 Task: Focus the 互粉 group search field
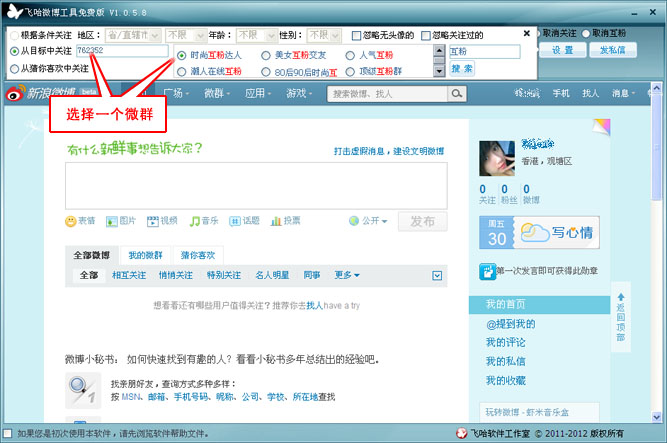485,51
